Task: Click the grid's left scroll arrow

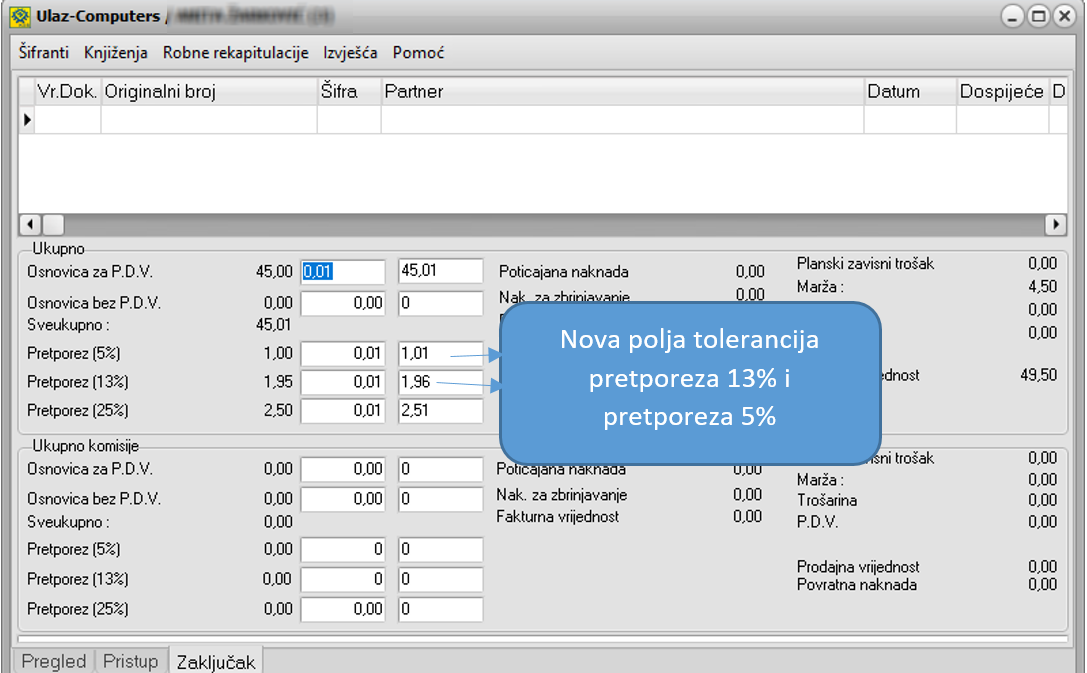Action: [x=29, y=224]
